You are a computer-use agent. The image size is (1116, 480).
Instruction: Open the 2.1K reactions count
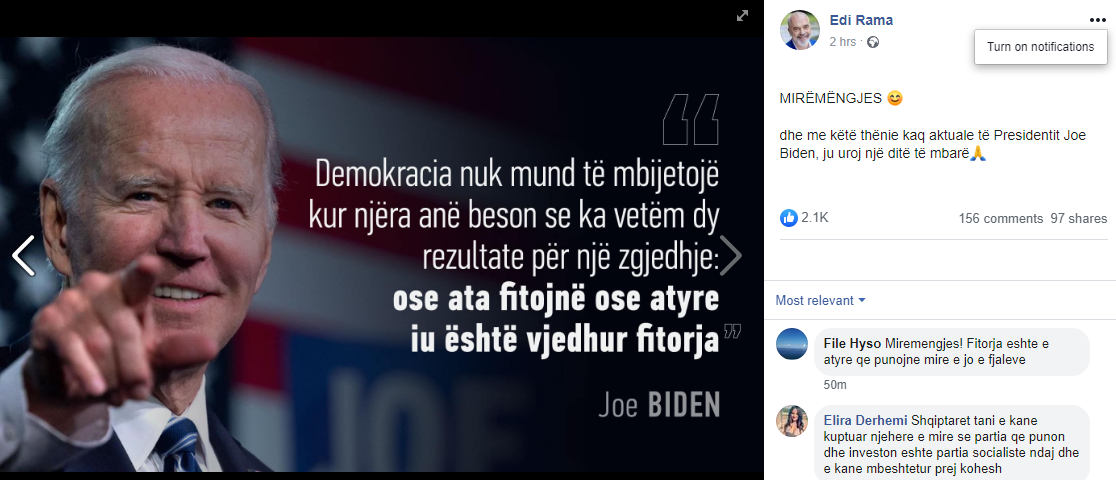pyautogui.click(x=815, y=218)
